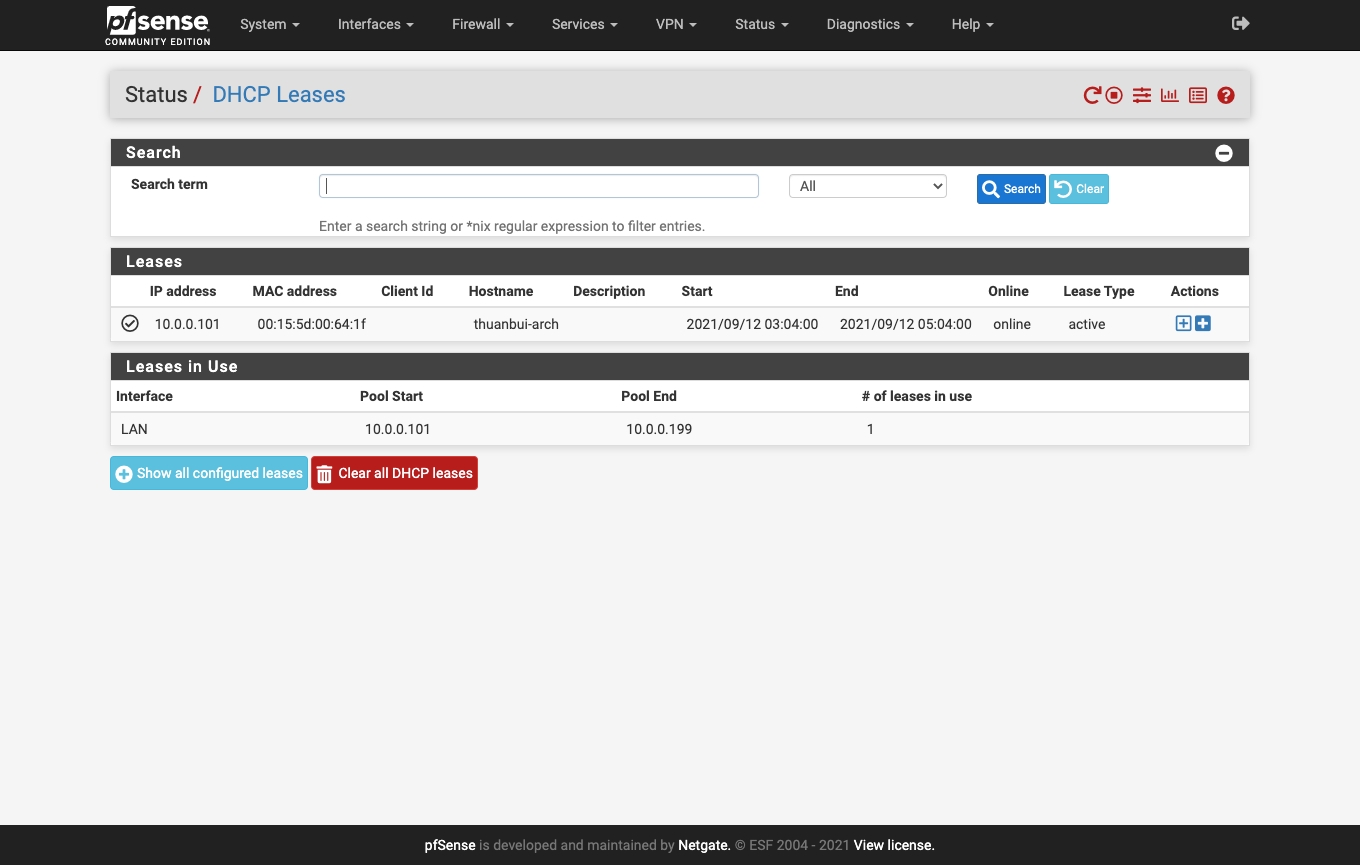Sort by Start column header
Viewport: 1360px width, 865px height.
(697, 291)
